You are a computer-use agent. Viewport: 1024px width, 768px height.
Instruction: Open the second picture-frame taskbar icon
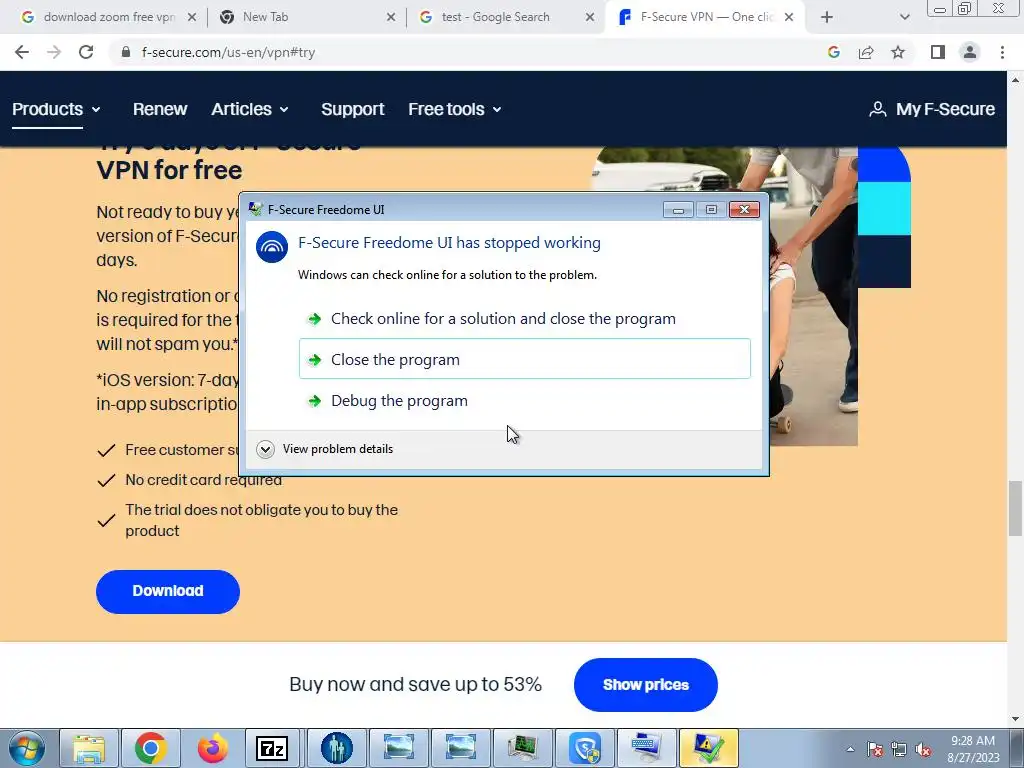click(x=460, y=748)
